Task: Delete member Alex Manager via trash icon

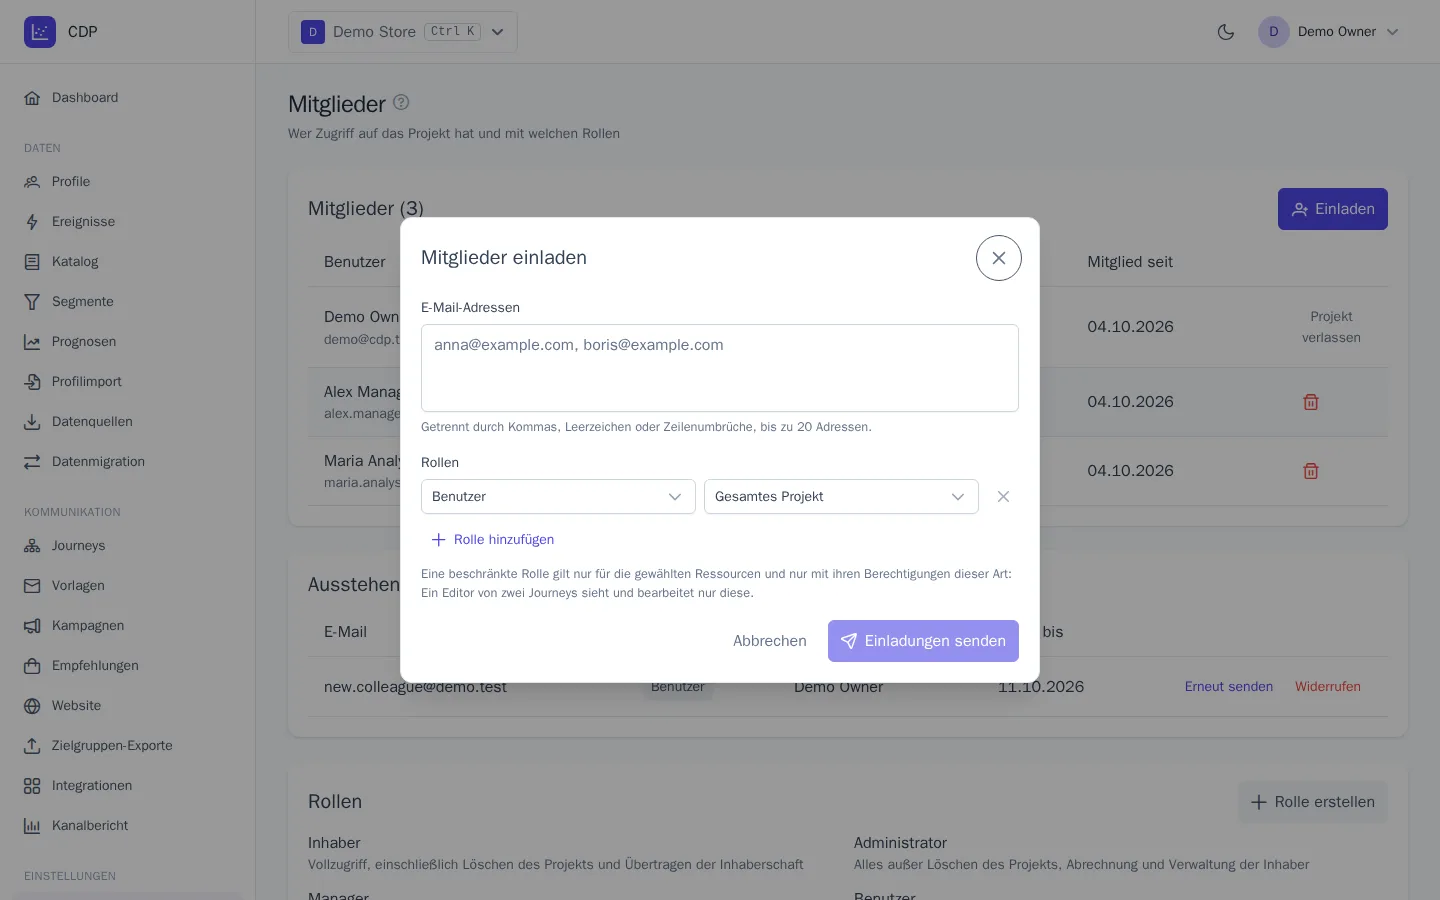Action: (1311, 402)
